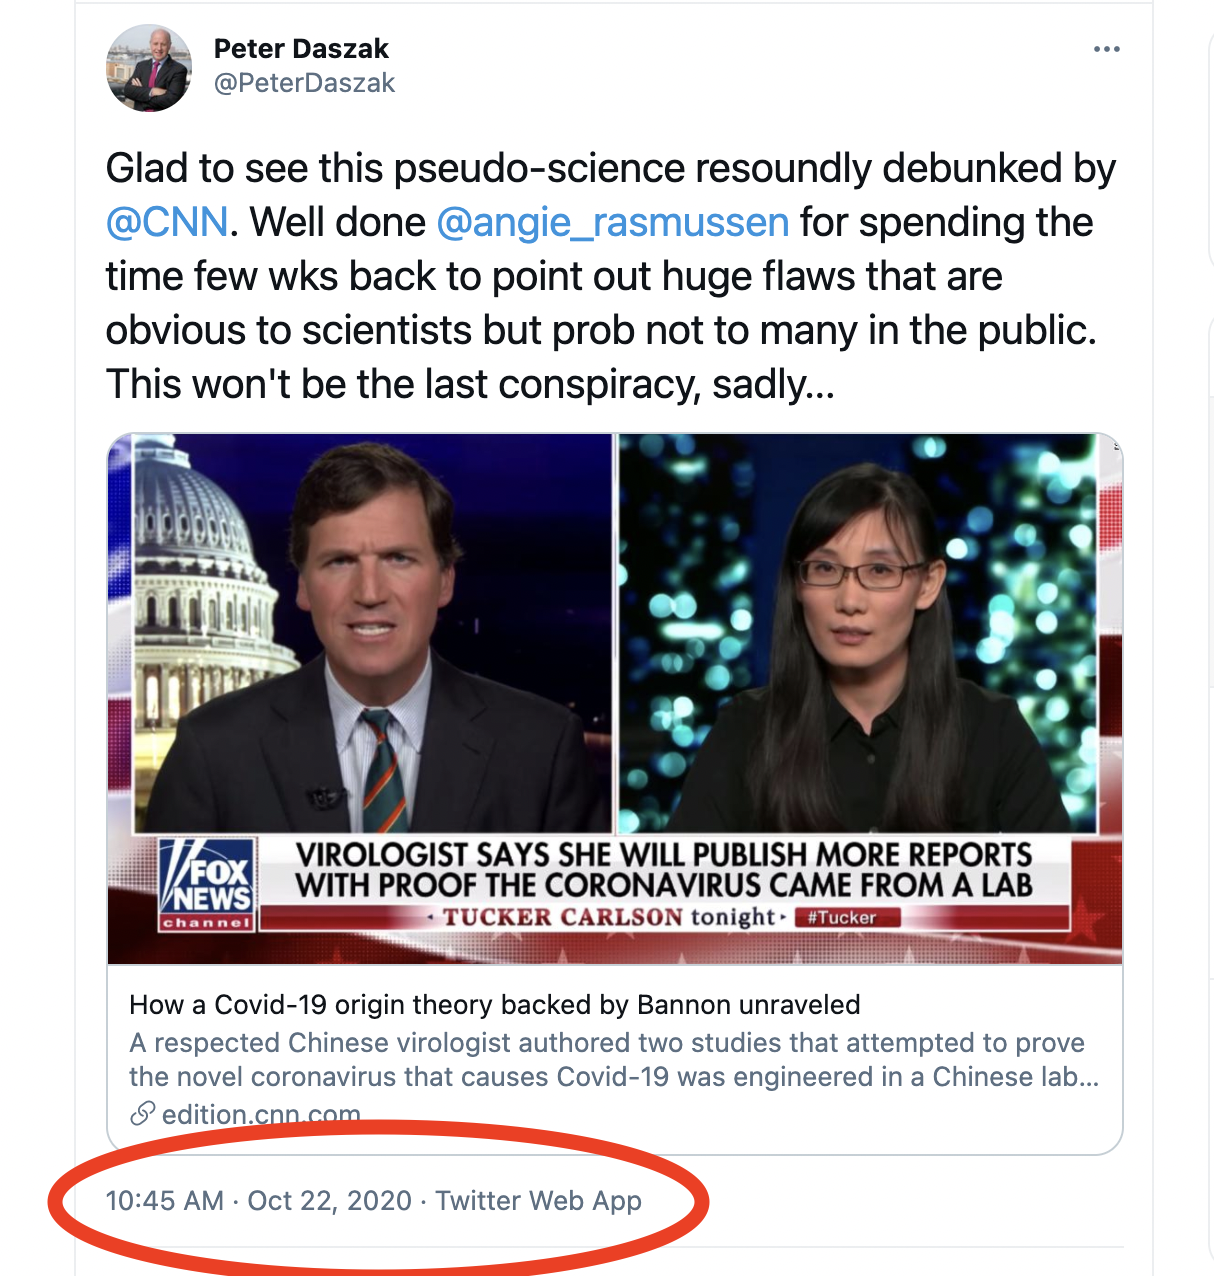
Task: Open Peter Daszak's profile avatar photo
Action: tap(148, 68)
